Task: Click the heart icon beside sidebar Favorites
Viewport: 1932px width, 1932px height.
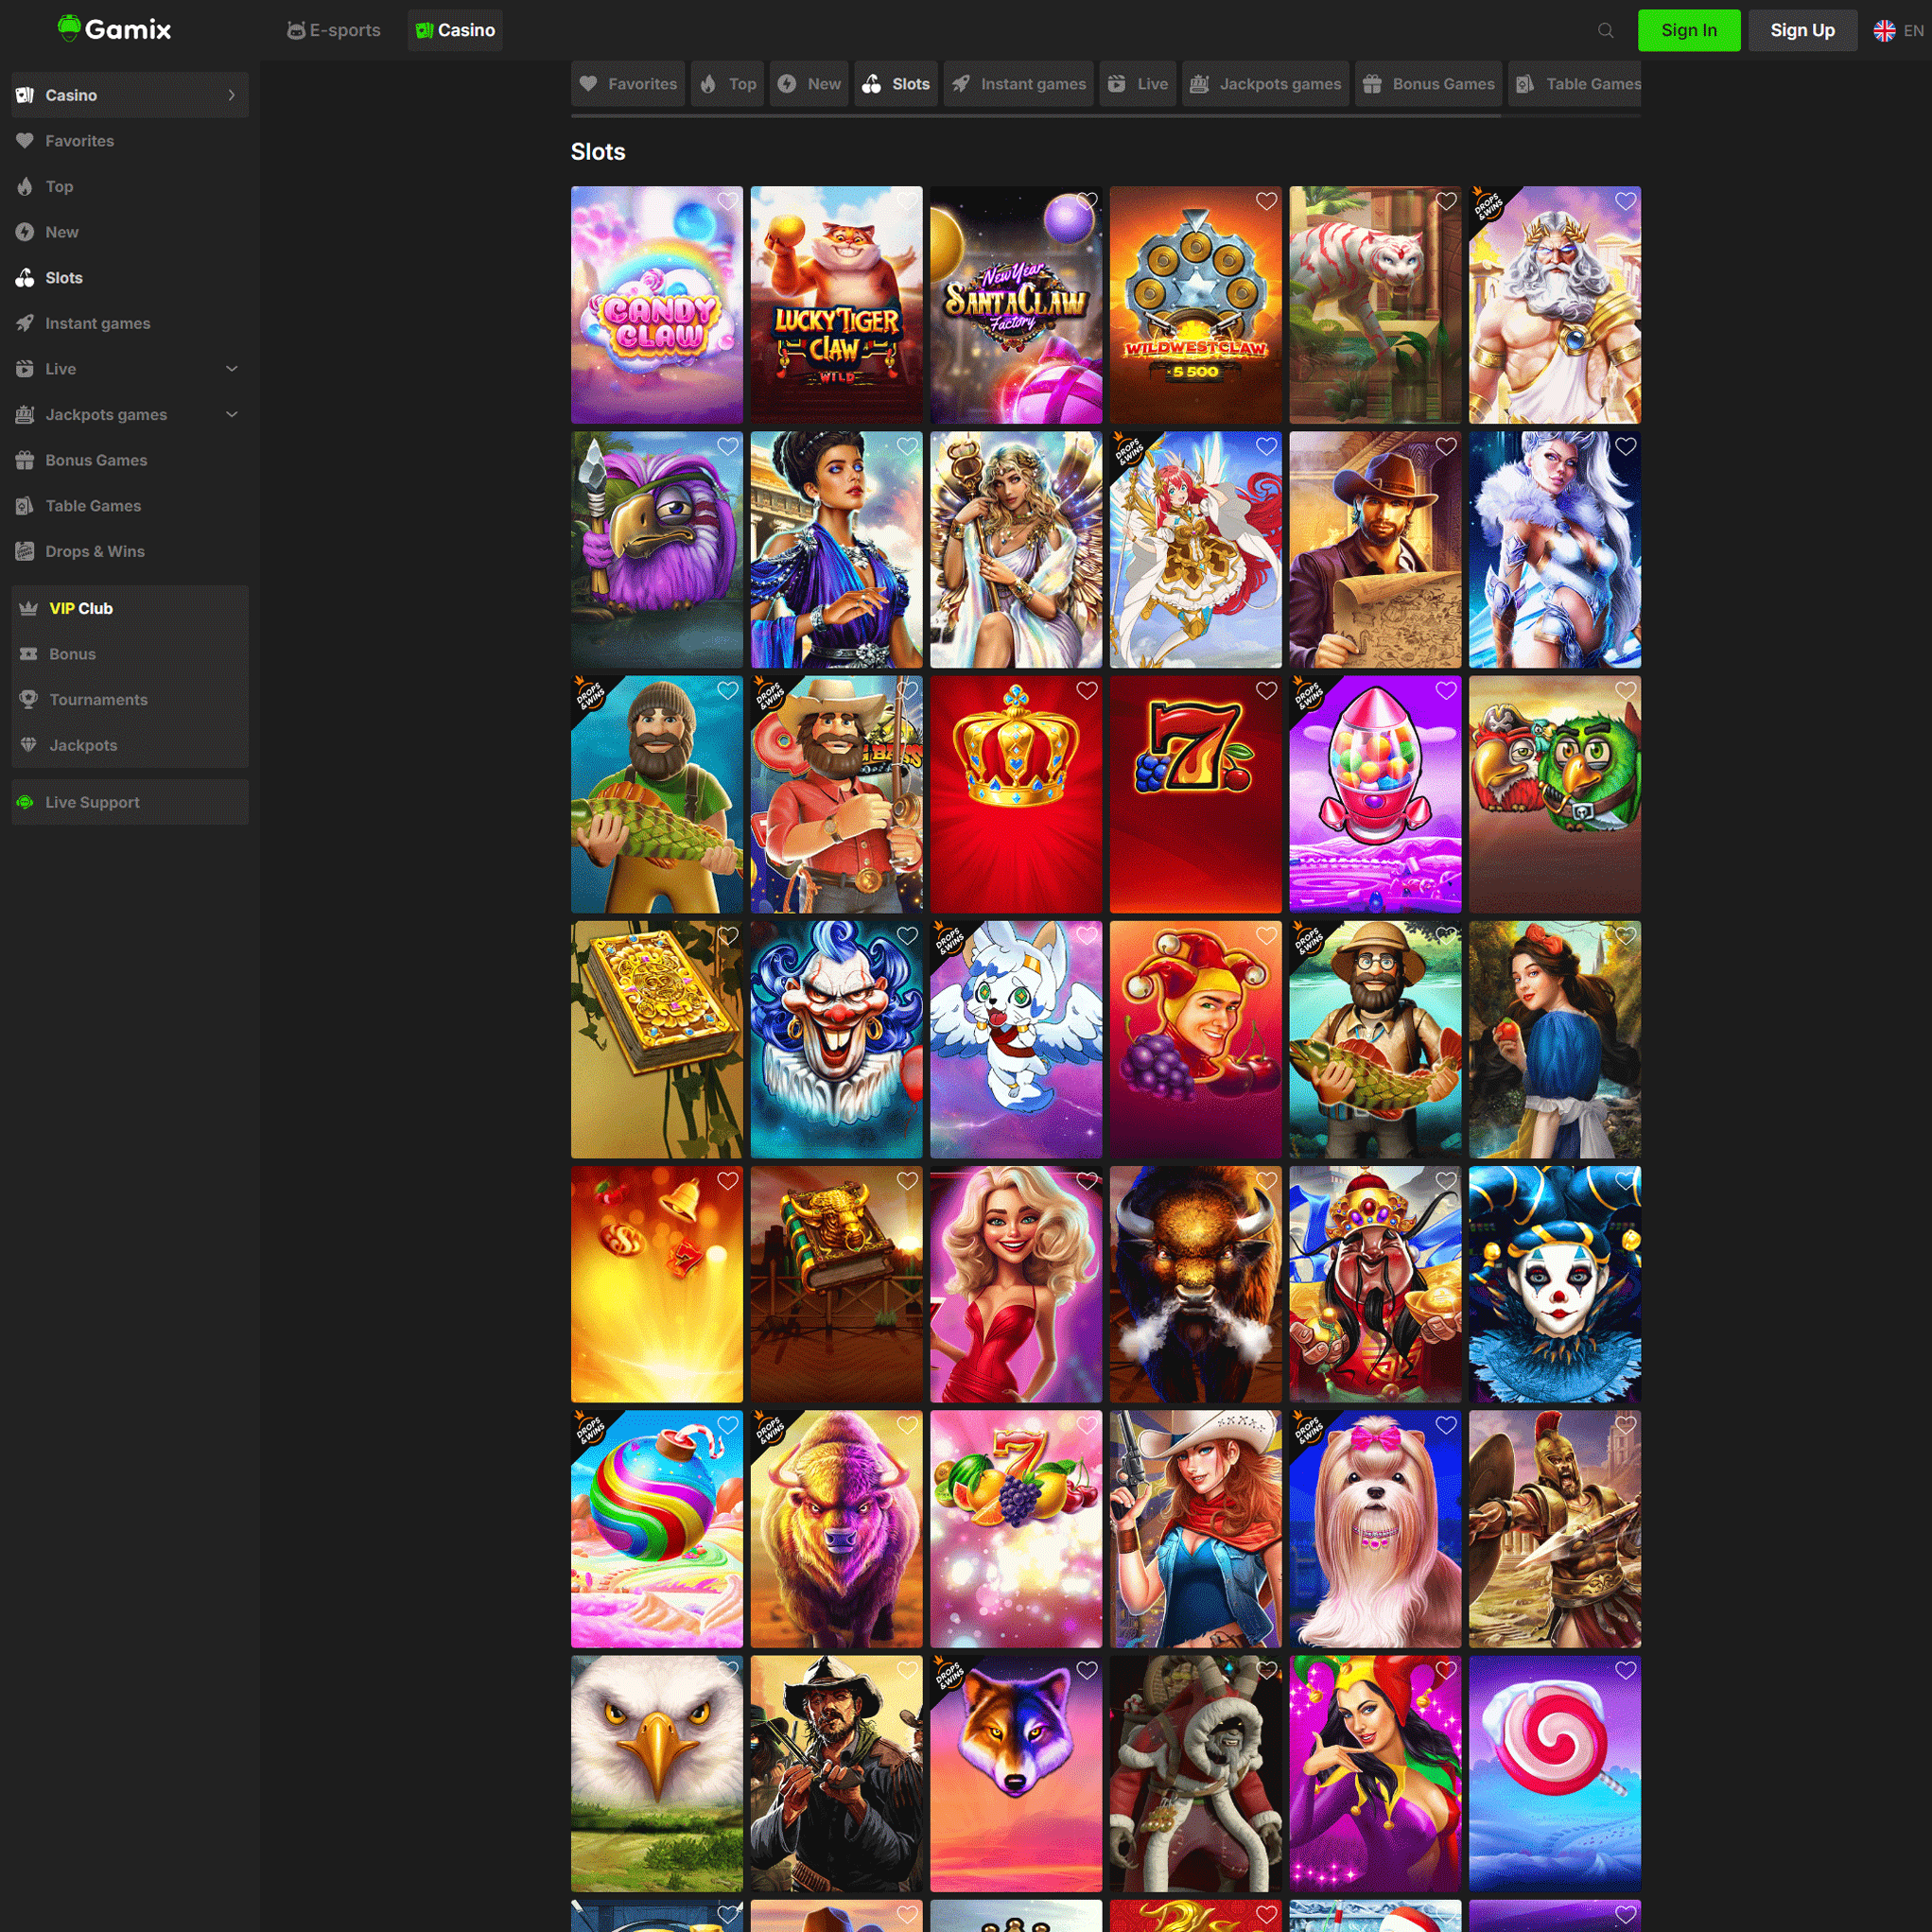Action: [25, 141]
